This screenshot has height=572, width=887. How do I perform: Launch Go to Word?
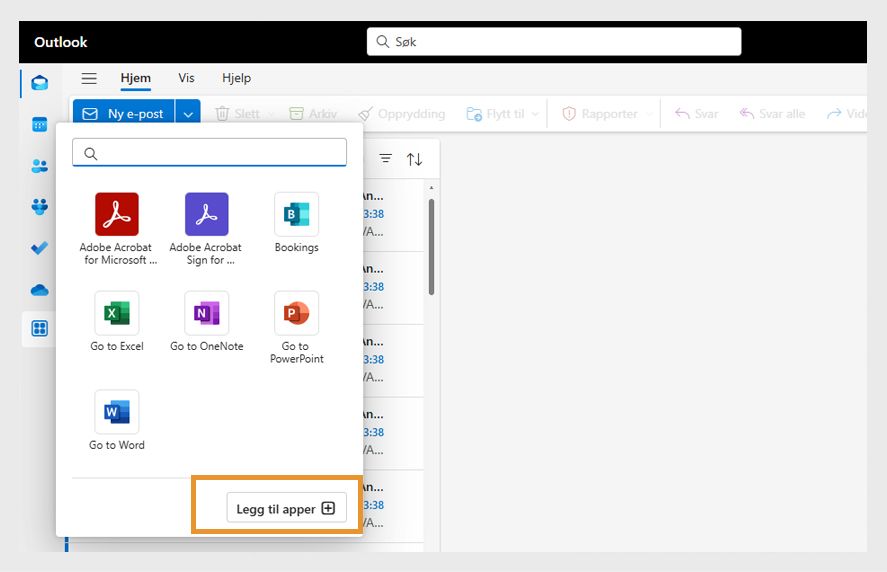tap(117, 420)
